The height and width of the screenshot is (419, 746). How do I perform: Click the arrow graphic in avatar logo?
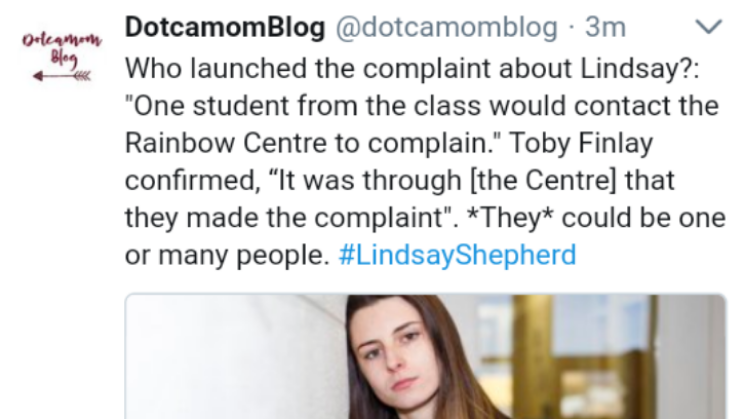pyautogui.click(x=62, y=76)
